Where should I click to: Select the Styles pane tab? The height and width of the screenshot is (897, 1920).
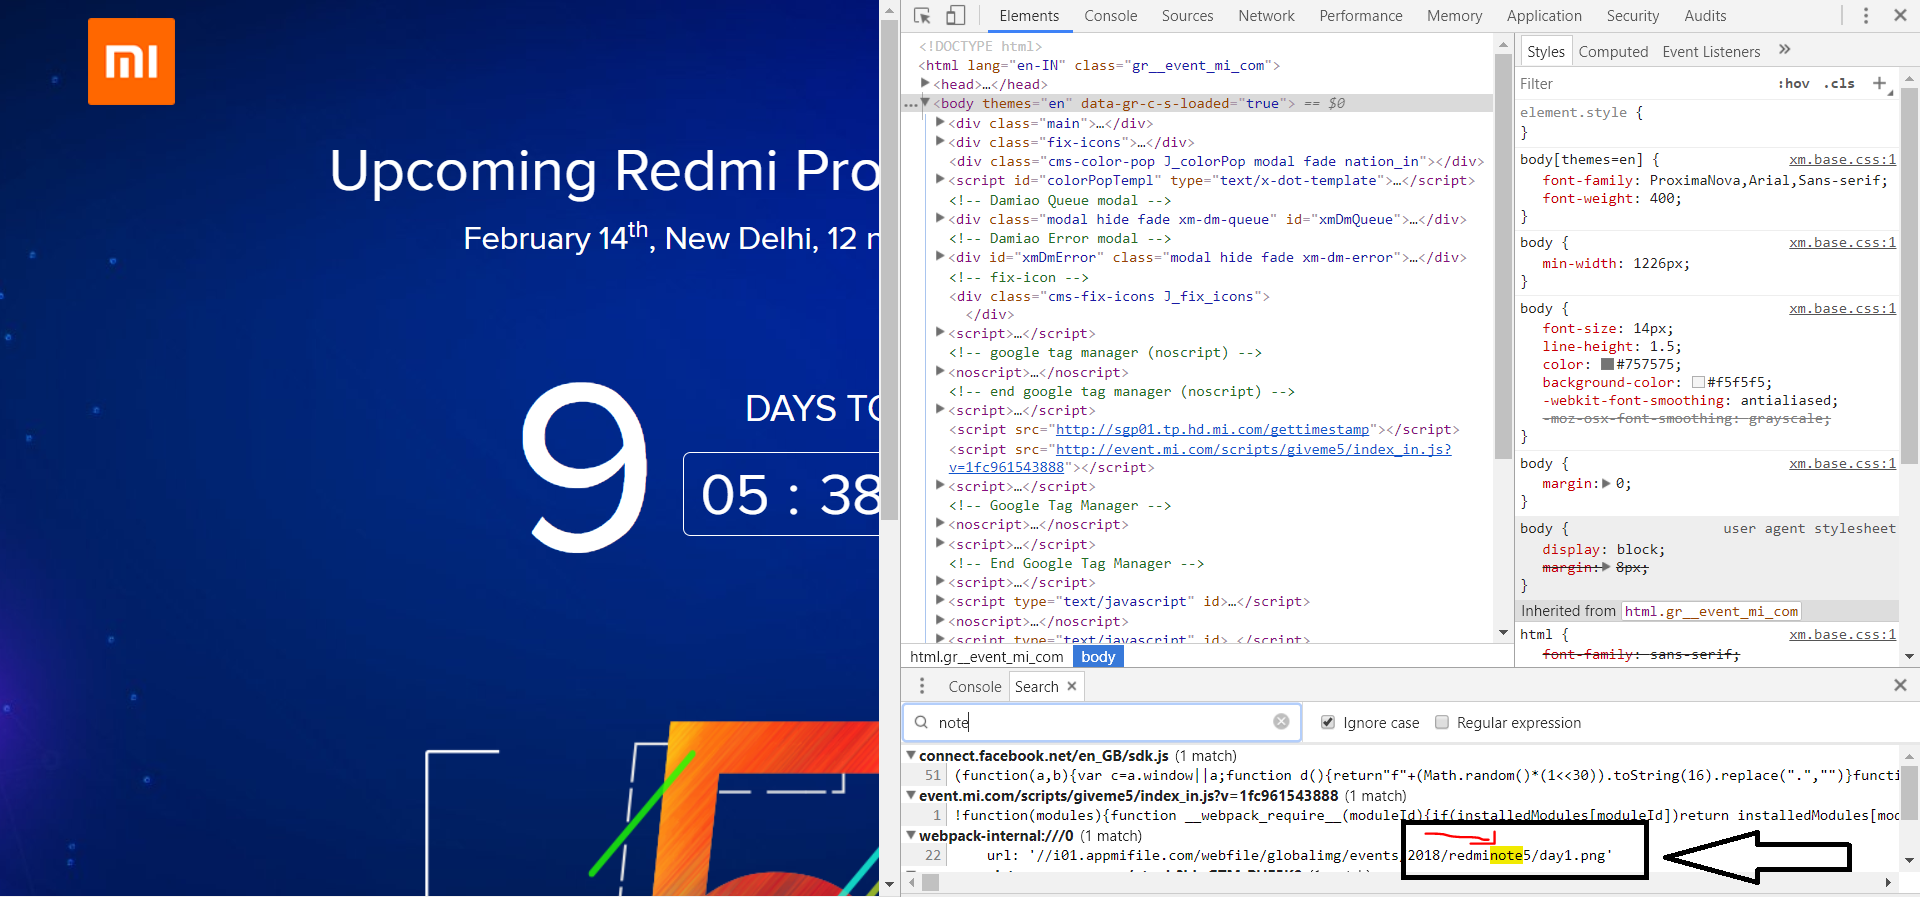click(1545, 51)
